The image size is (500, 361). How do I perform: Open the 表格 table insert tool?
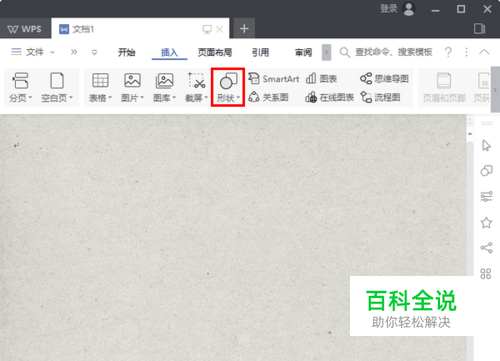100,87
